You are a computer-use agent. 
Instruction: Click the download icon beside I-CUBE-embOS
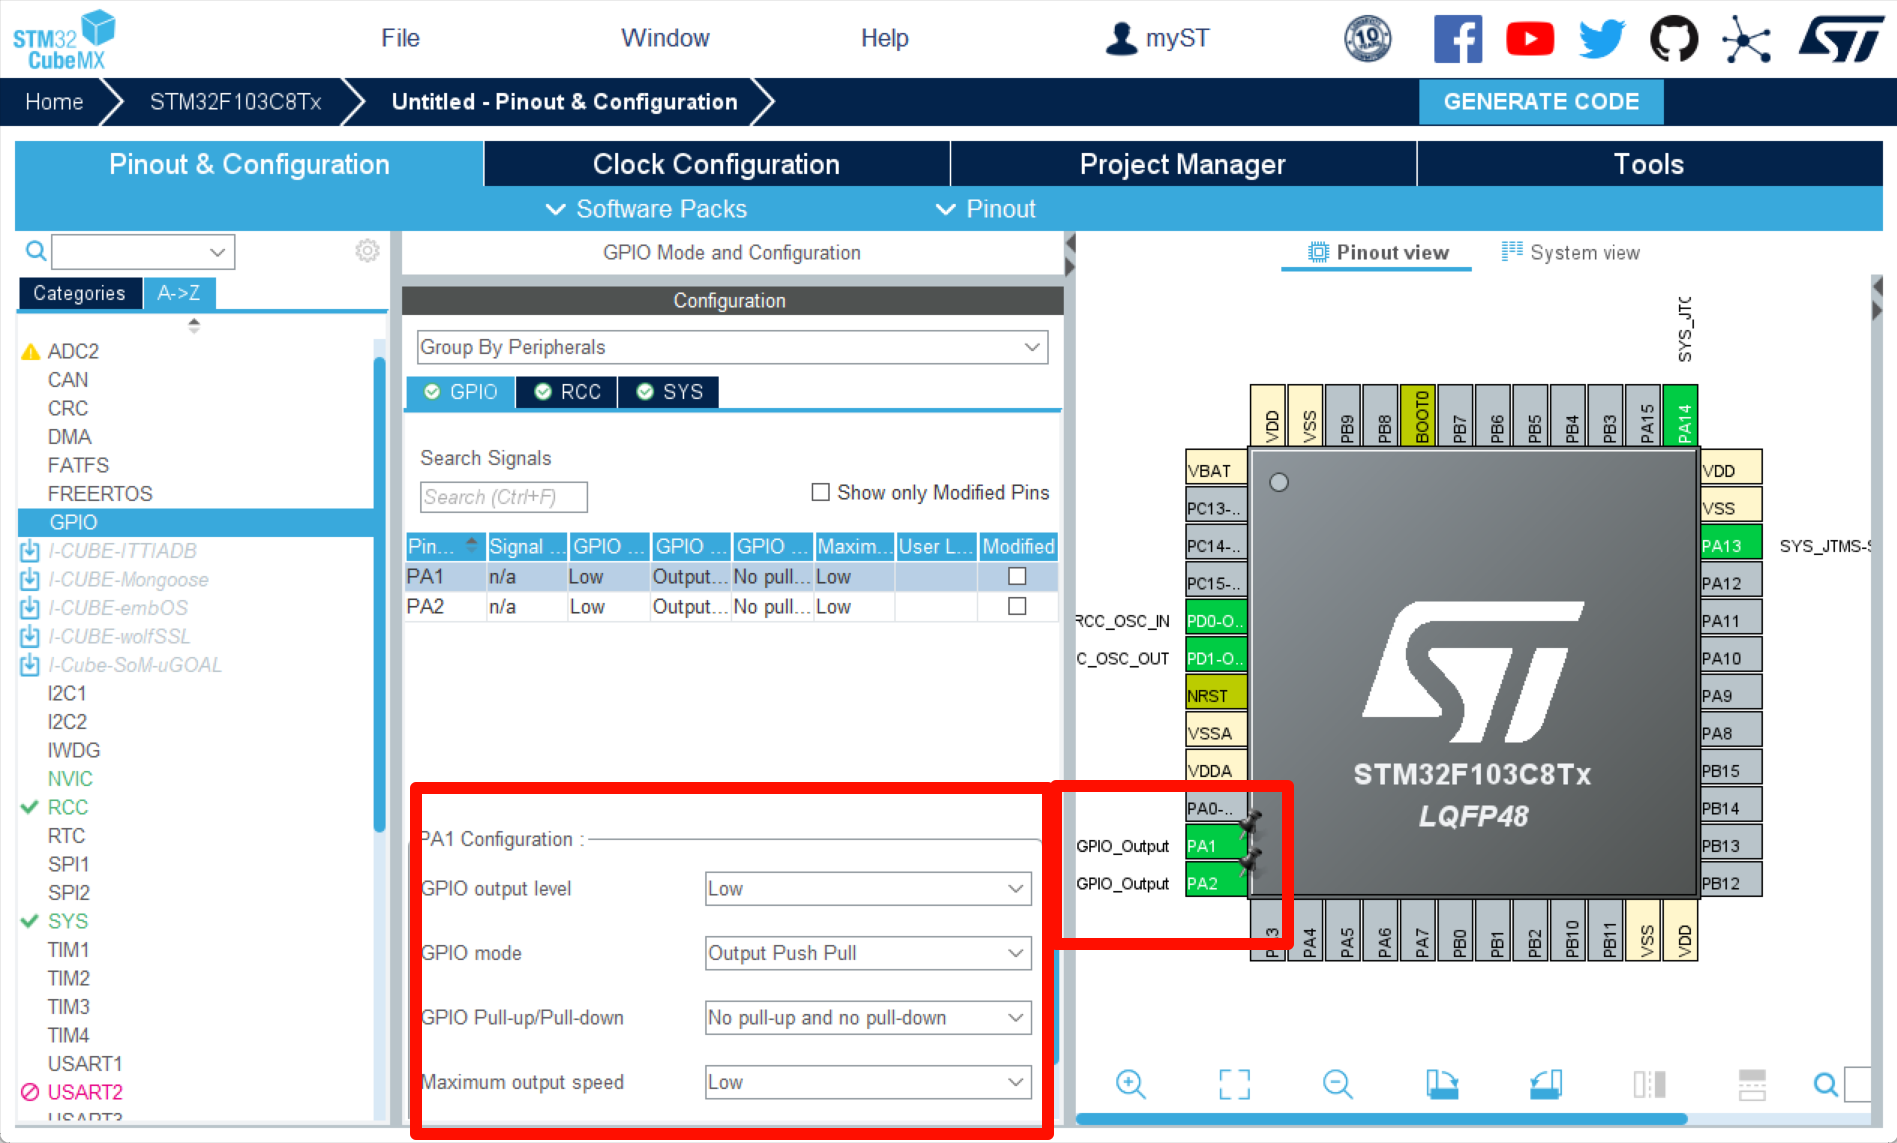(30, 608)
